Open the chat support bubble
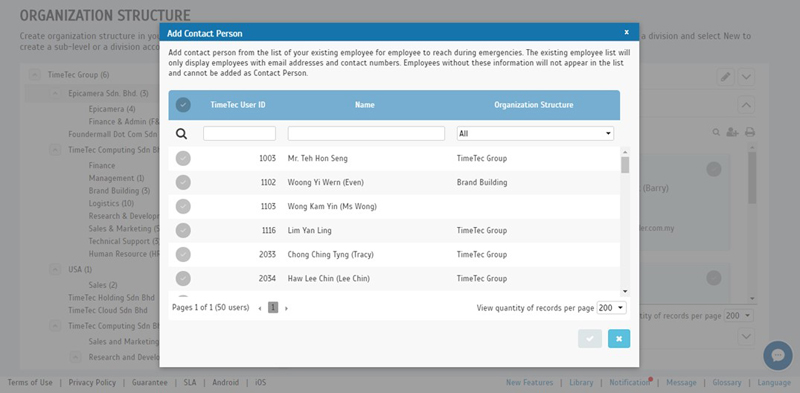Viewport: 800px width, 393px height. (778, 355)
